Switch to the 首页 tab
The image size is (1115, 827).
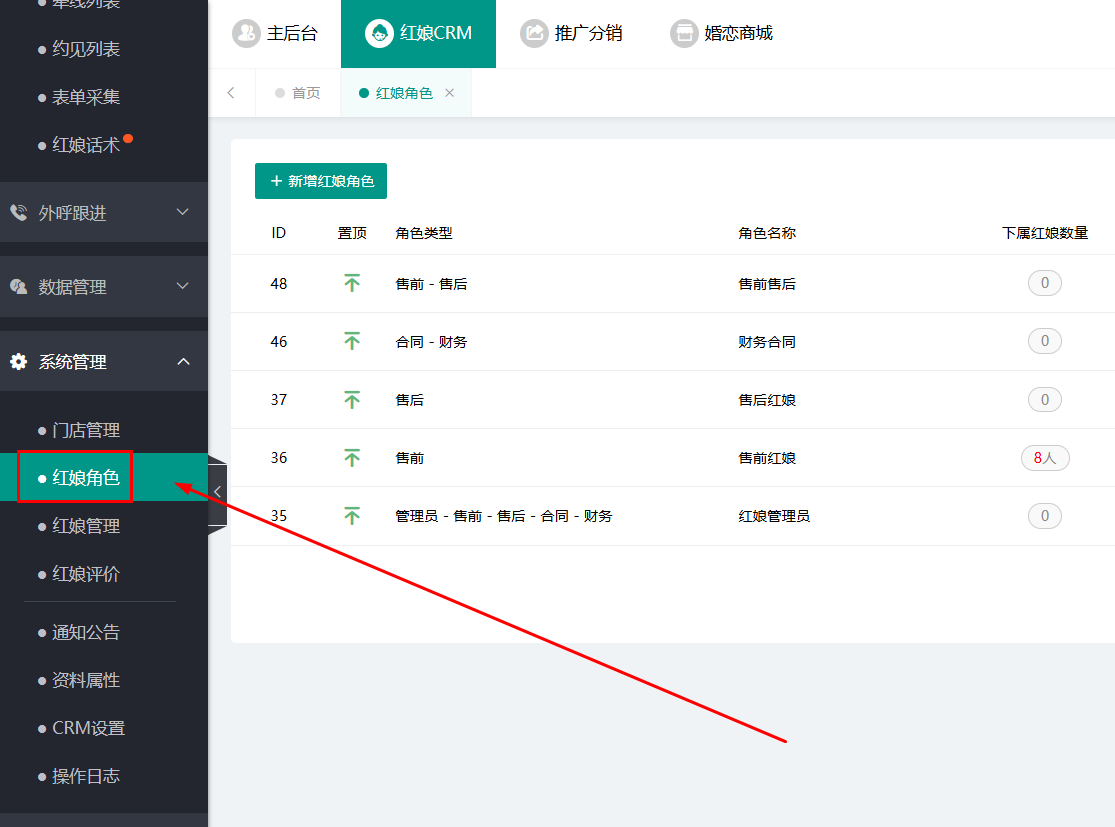click(298, 93)
